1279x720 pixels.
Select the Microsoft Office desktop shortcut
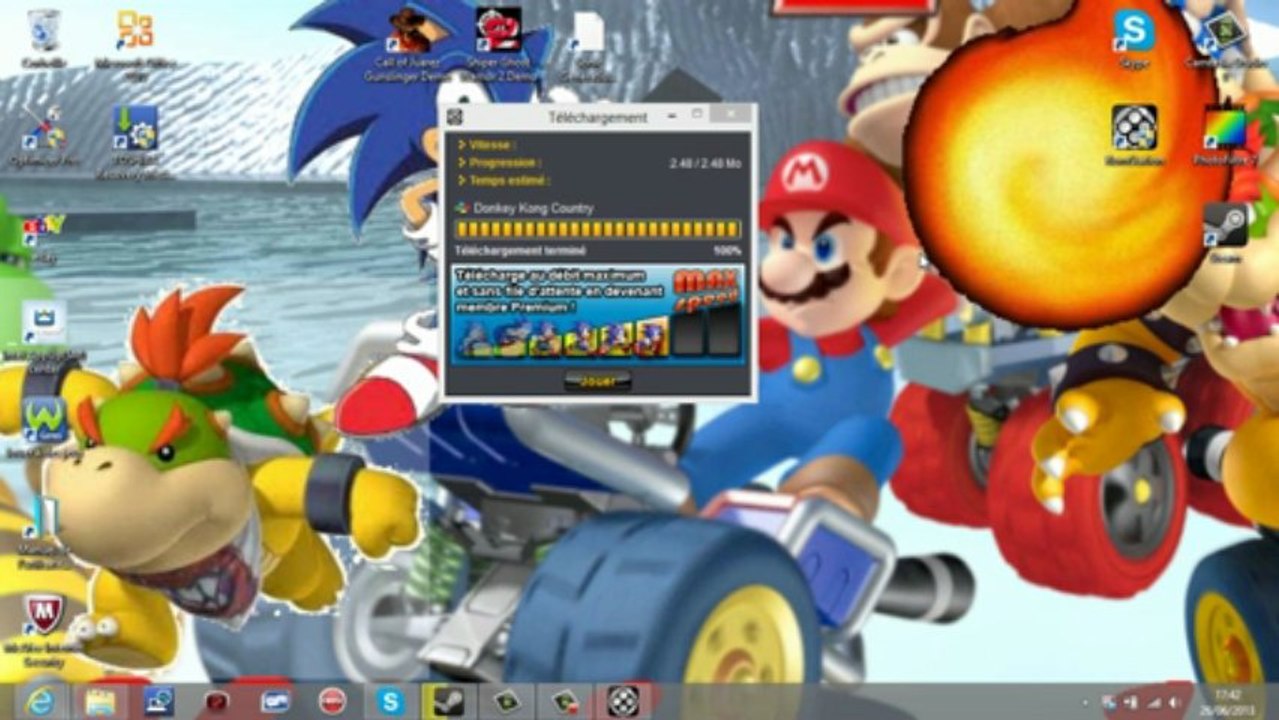(135, 43)
